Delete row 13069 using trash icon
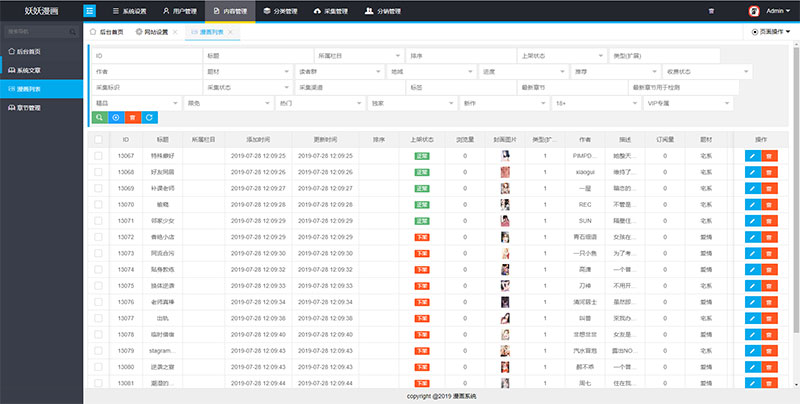 click(769, 188)
